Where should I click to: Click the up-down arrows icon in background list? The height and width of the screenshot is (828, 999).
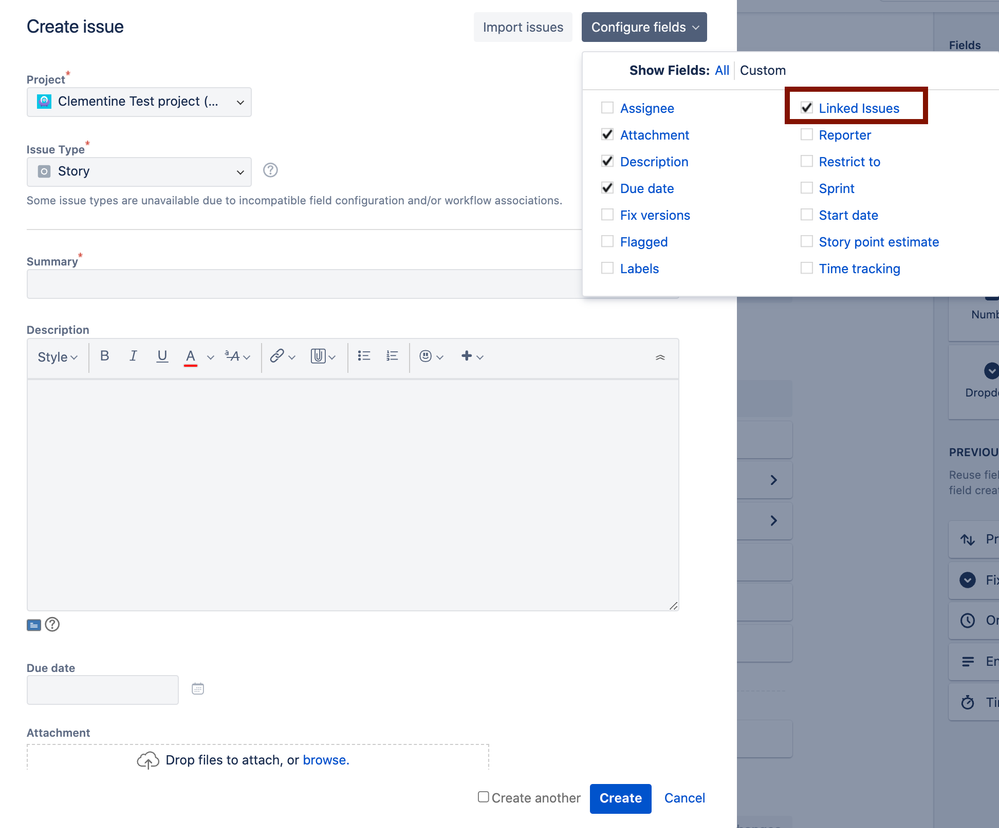[968, 539]
